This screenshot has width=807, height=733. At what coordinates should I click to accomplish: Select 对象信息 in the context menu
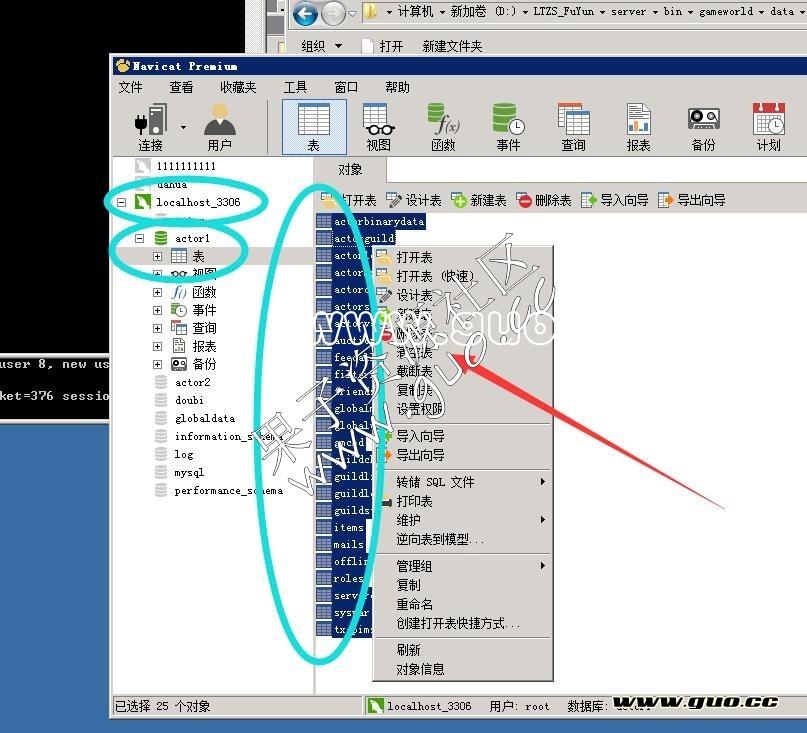(x=420, y=669)
